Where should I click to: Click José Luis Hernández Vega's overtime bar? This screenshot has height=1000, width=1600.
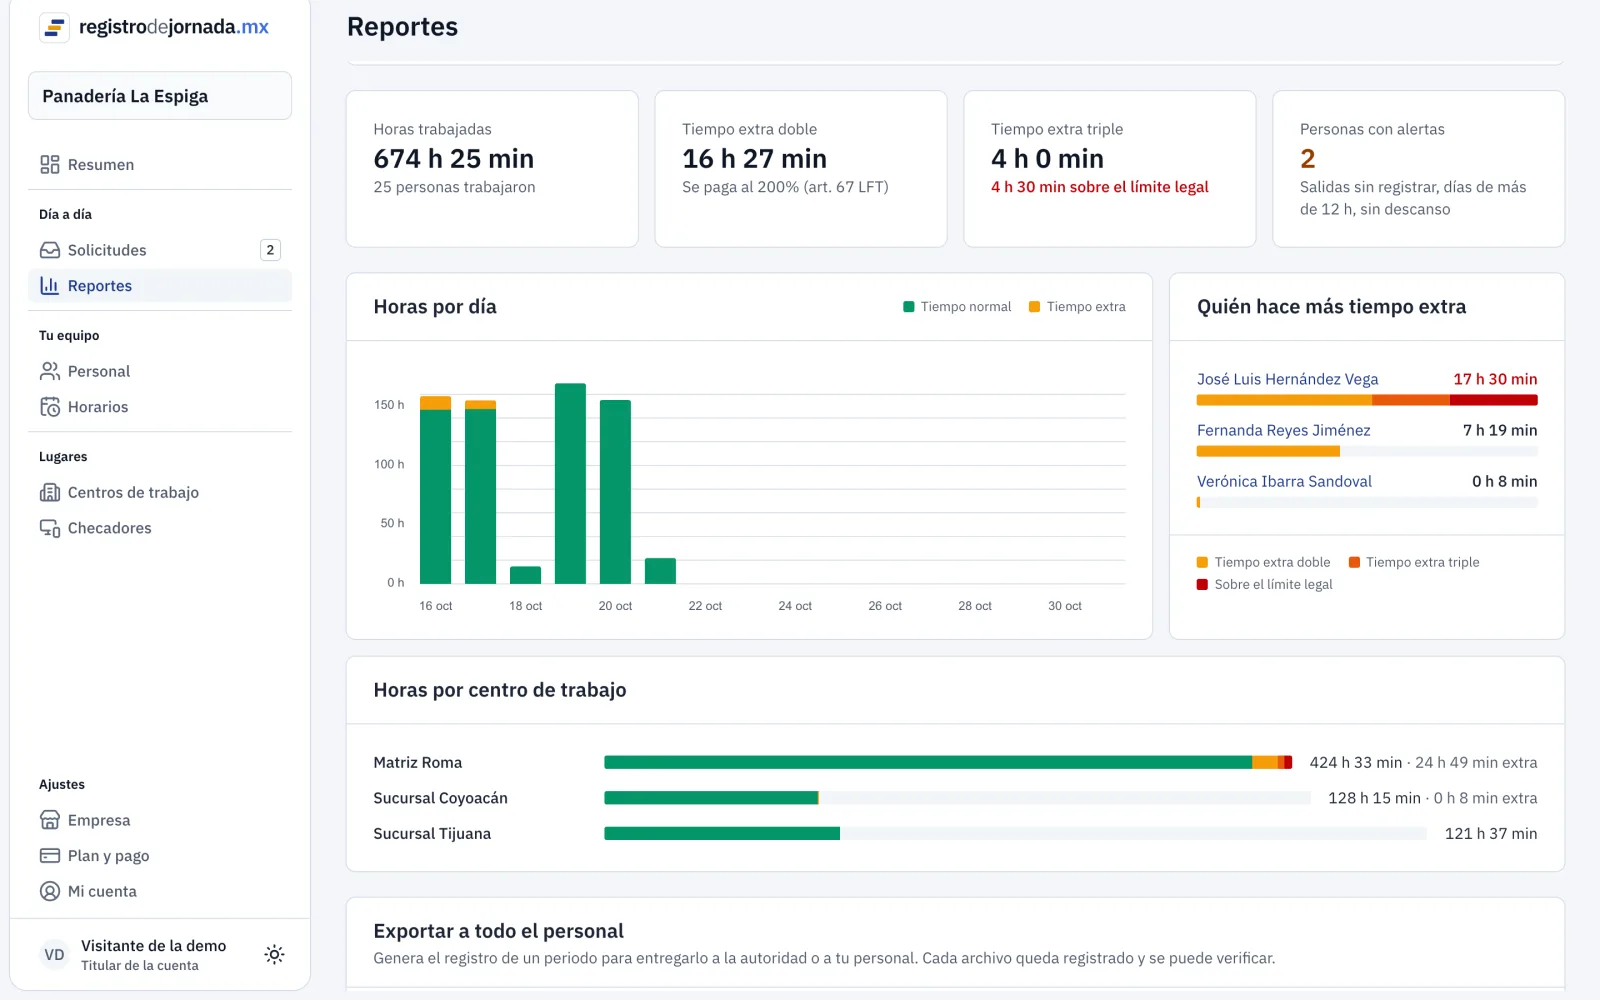(1367, 400)
